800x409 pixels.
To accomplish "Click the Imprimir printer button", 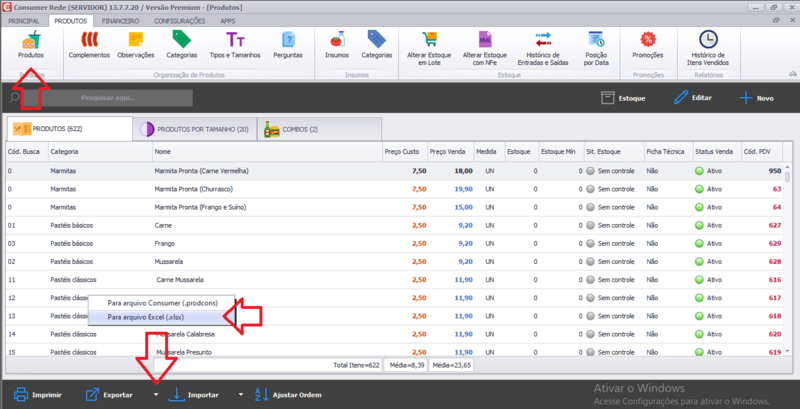I will point(38,395).
